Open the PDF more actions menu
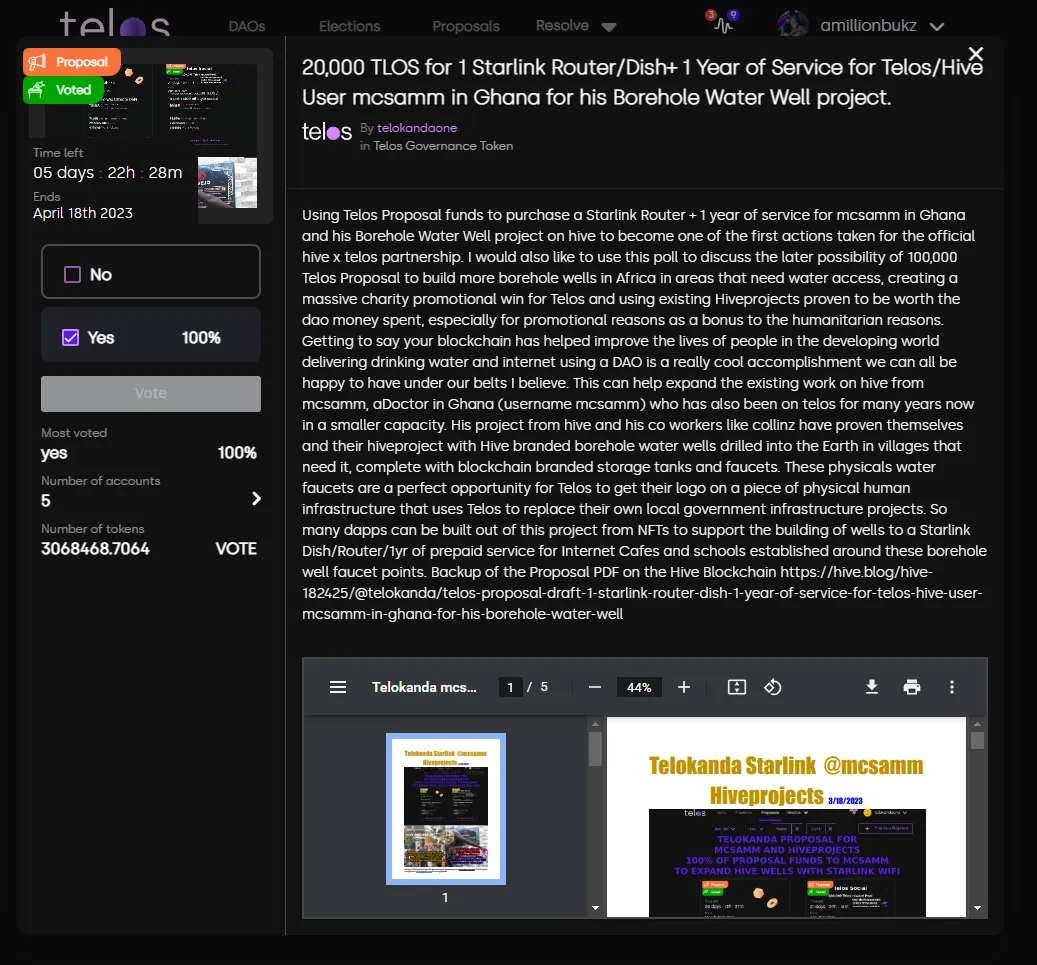1037x965 pixels. tap(952, 687)
